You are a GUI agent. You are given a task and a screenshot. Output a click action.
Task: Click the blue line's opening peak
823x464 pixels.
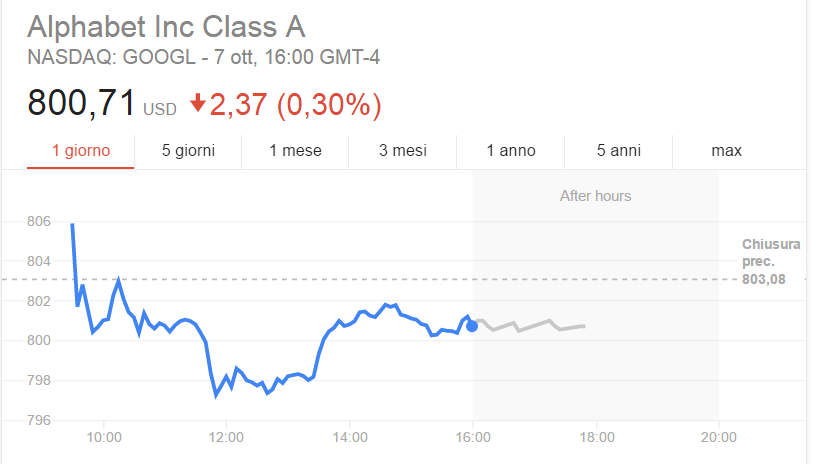(72, 225)
